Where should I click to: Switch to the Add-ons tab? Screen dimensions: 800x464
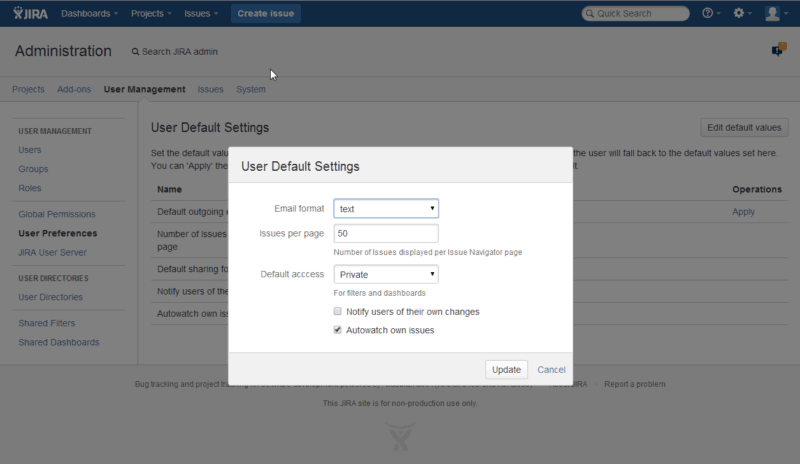pyautogui.click(x=74, y=89)
